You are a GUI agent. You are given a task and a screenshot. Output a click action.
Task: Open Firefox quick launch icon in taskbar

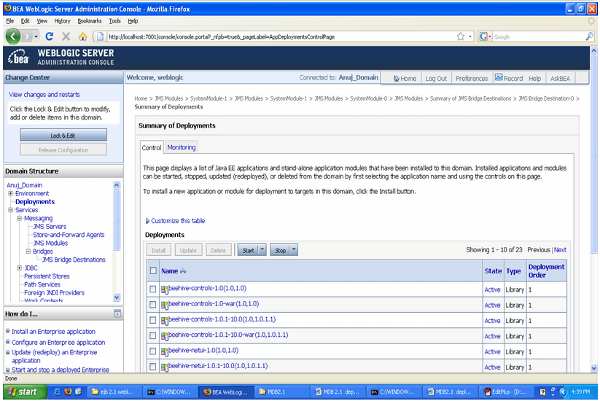pyautogui.click(x=68, y=392)
